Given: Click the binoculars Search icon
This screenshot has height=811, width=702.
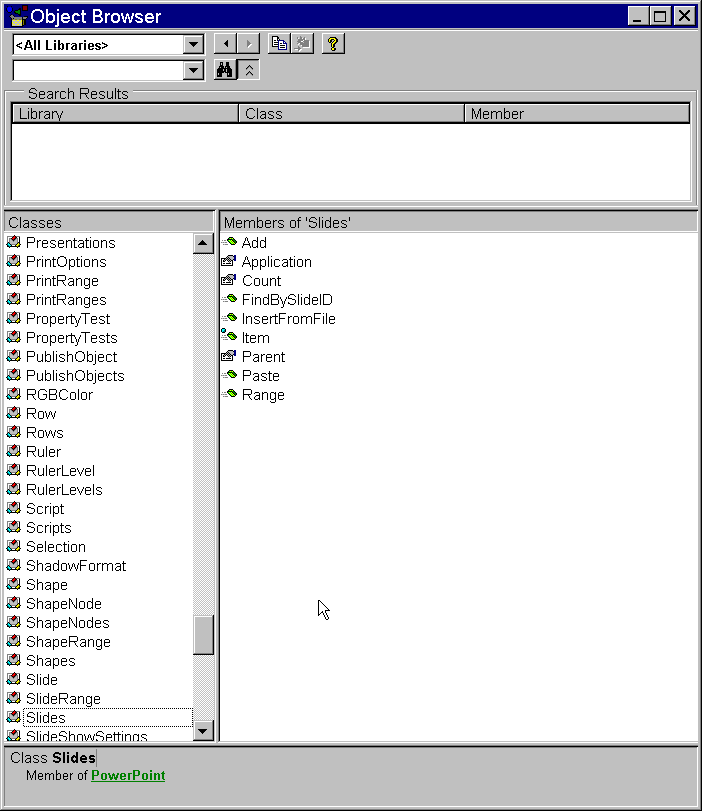Looking at the screenshot, I should click(225, 70).
